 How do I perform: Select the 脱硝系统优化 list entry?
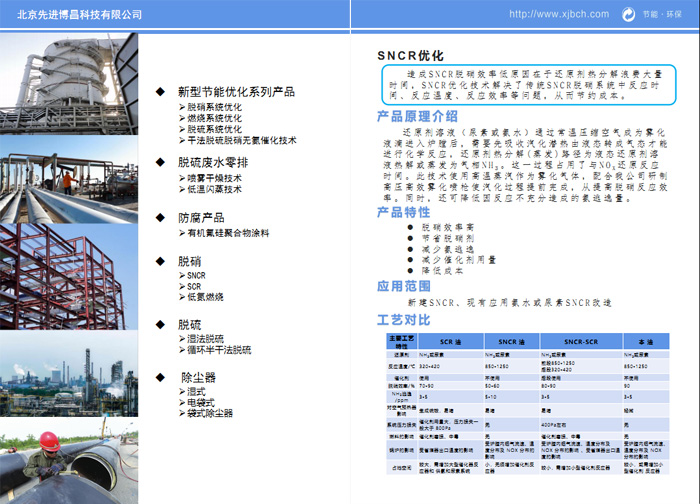point(214,106)
